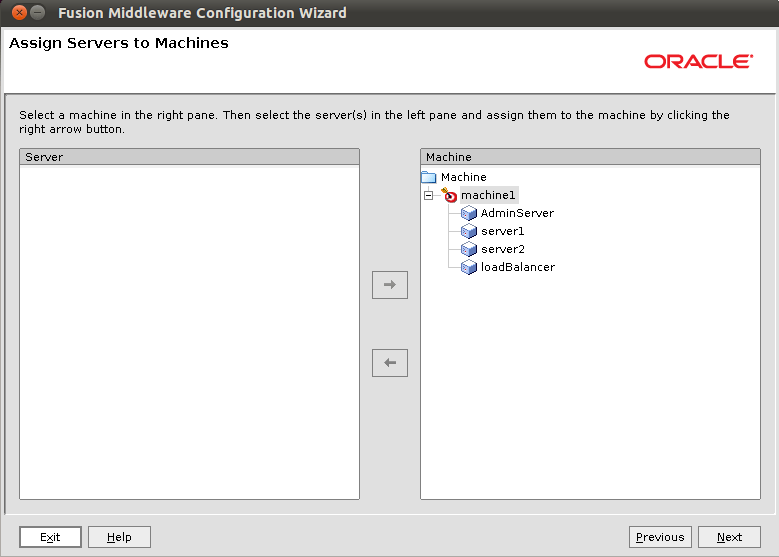This screenshot has height=557, width=779.
Task: Select the AdminServer entry
Action: [x=517, y=213]
